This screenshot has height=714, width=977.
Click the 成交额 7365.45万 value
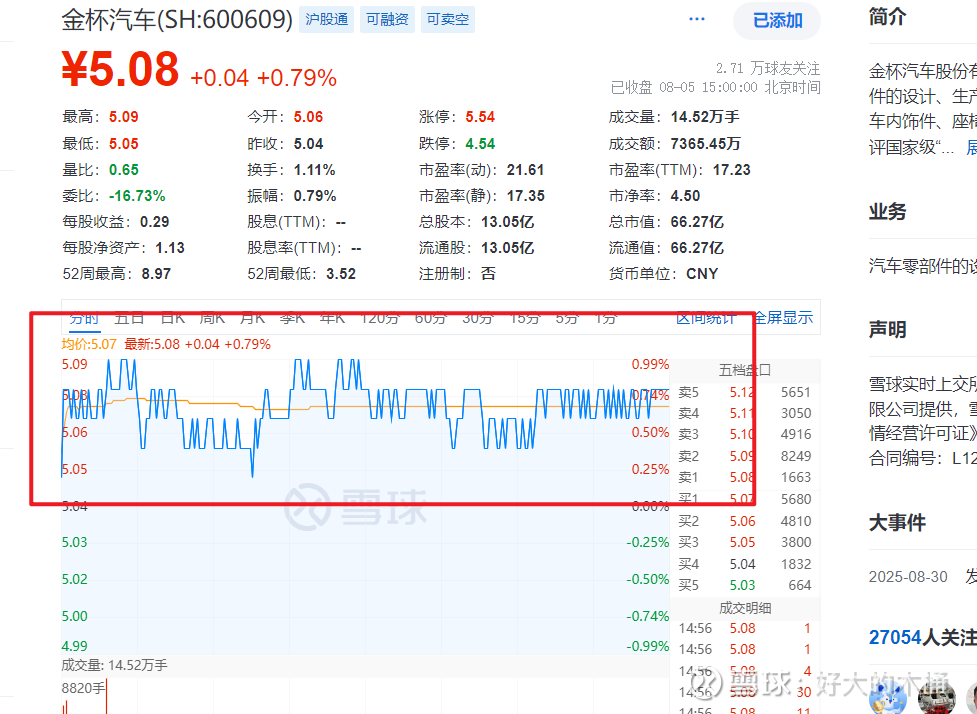click(x=705, y=144)
